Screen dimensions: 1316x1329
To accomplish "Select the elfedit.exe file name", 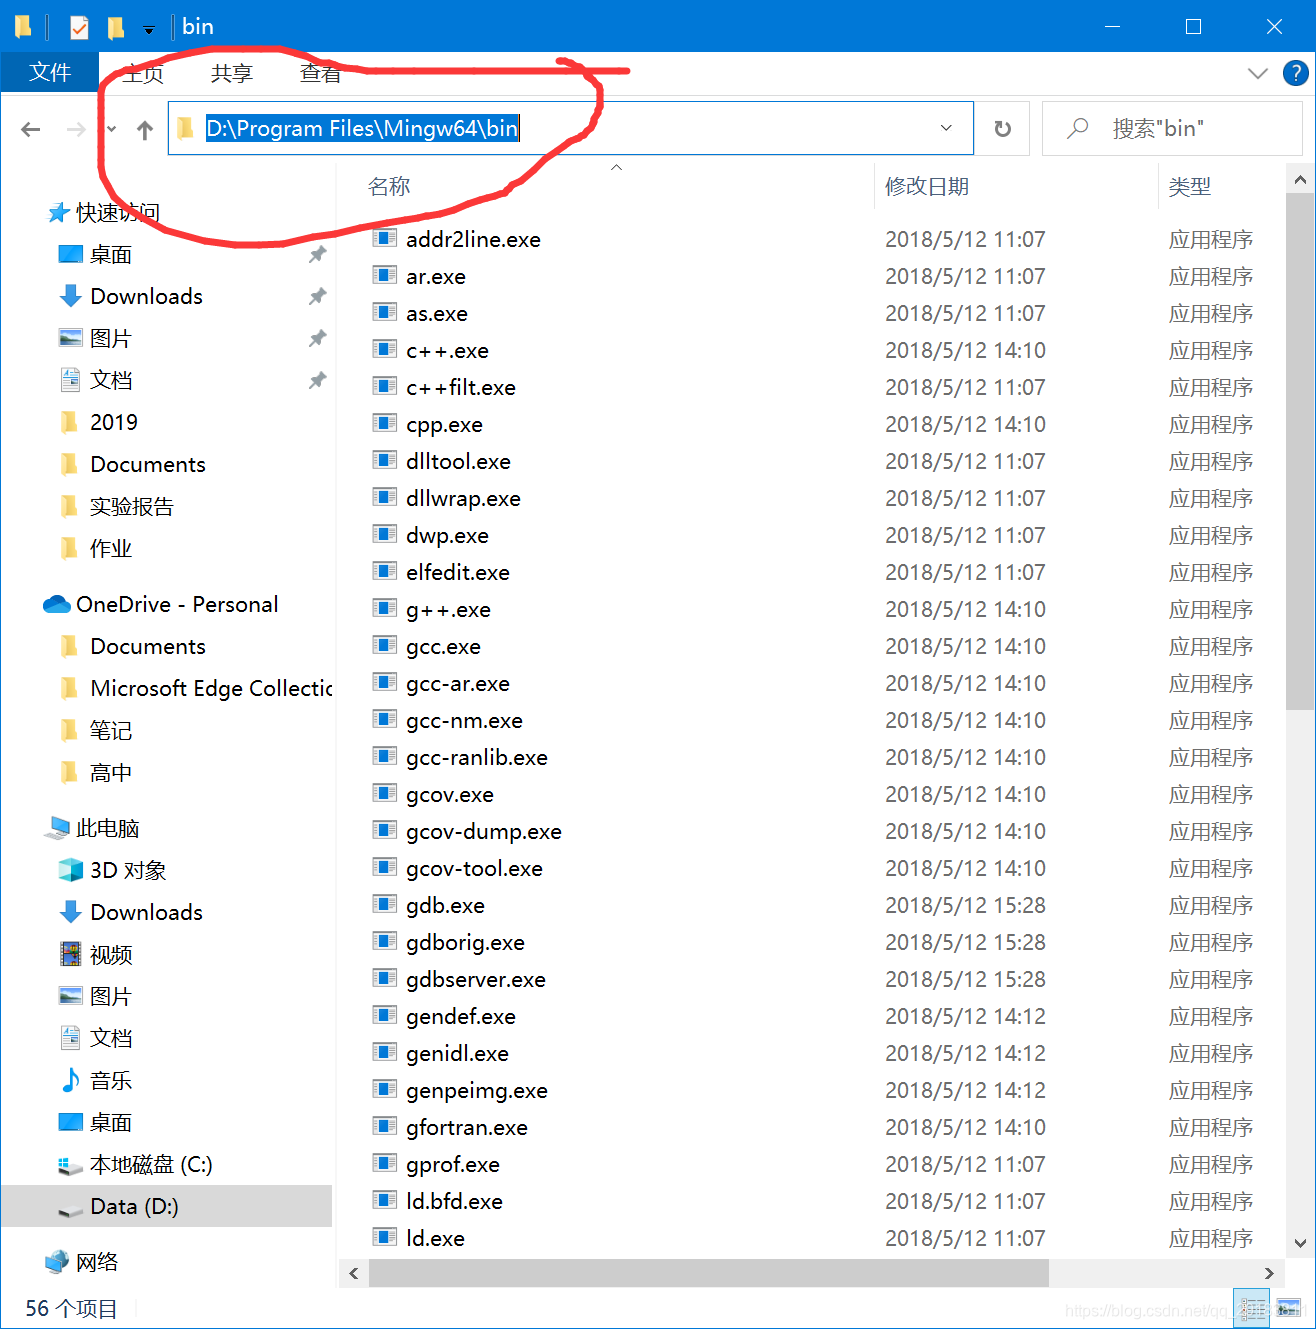I will coord(458,572).
